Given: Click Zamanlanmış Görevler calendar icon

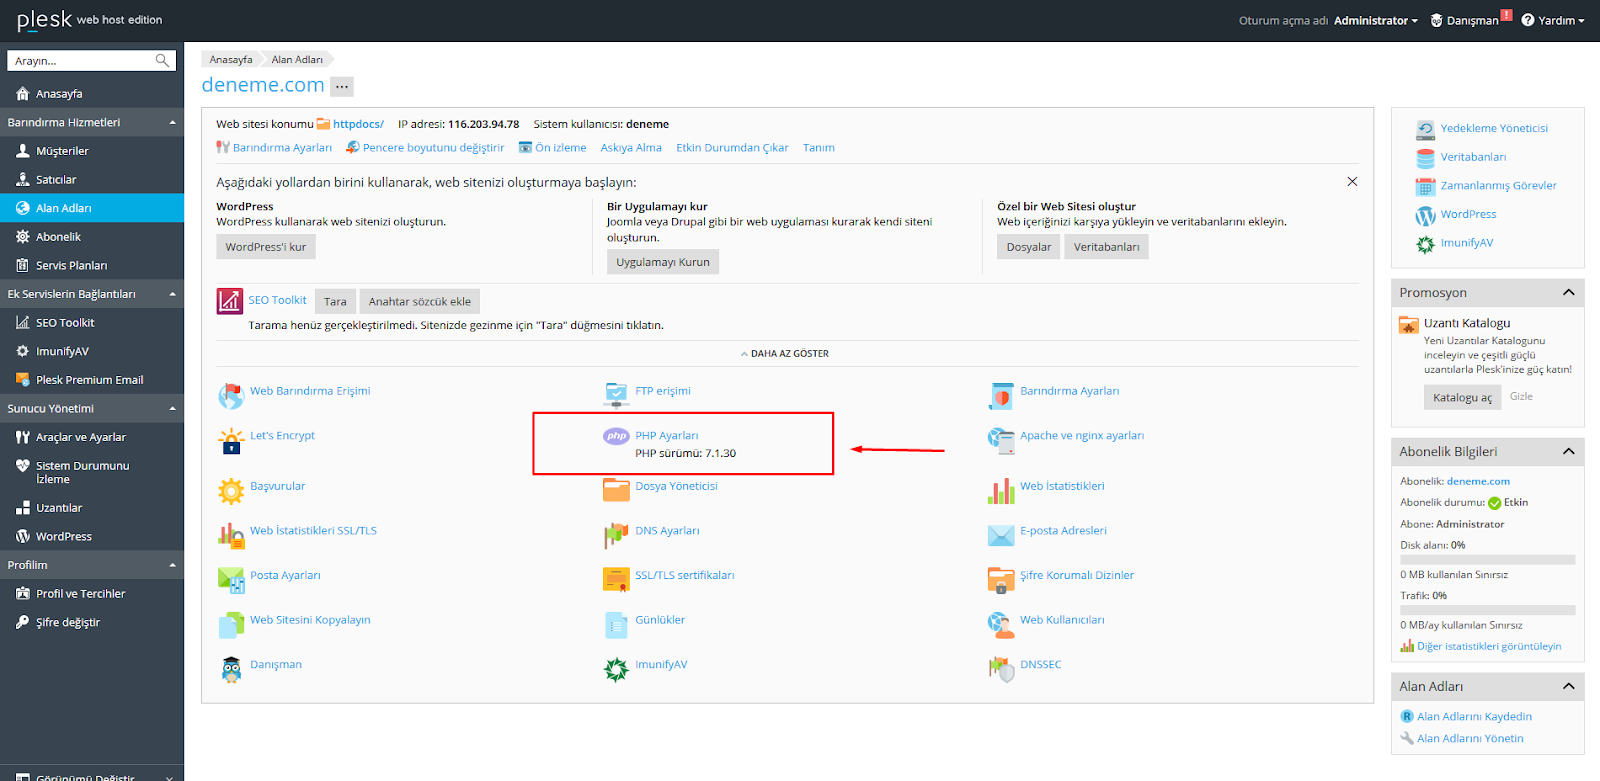Looking at the screenshot, I should pyautogui.click(x=1425, y=187).
